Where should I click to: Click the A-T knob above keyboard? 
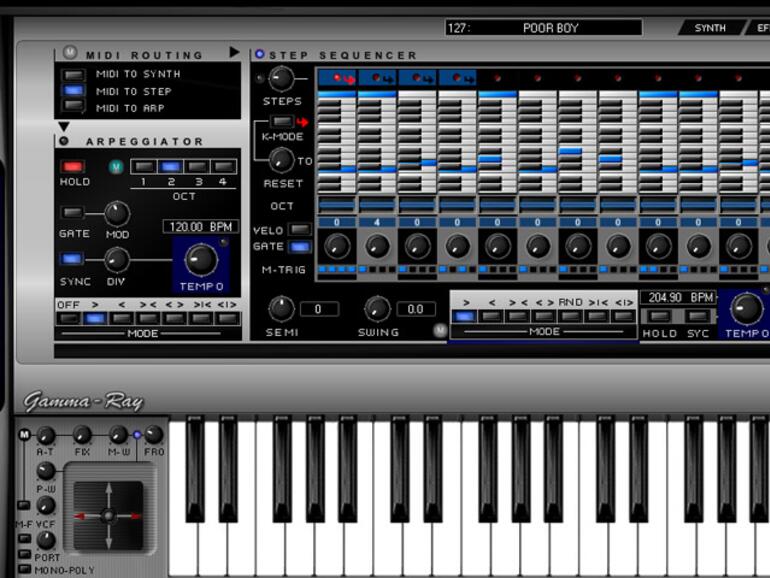[46, 435]
